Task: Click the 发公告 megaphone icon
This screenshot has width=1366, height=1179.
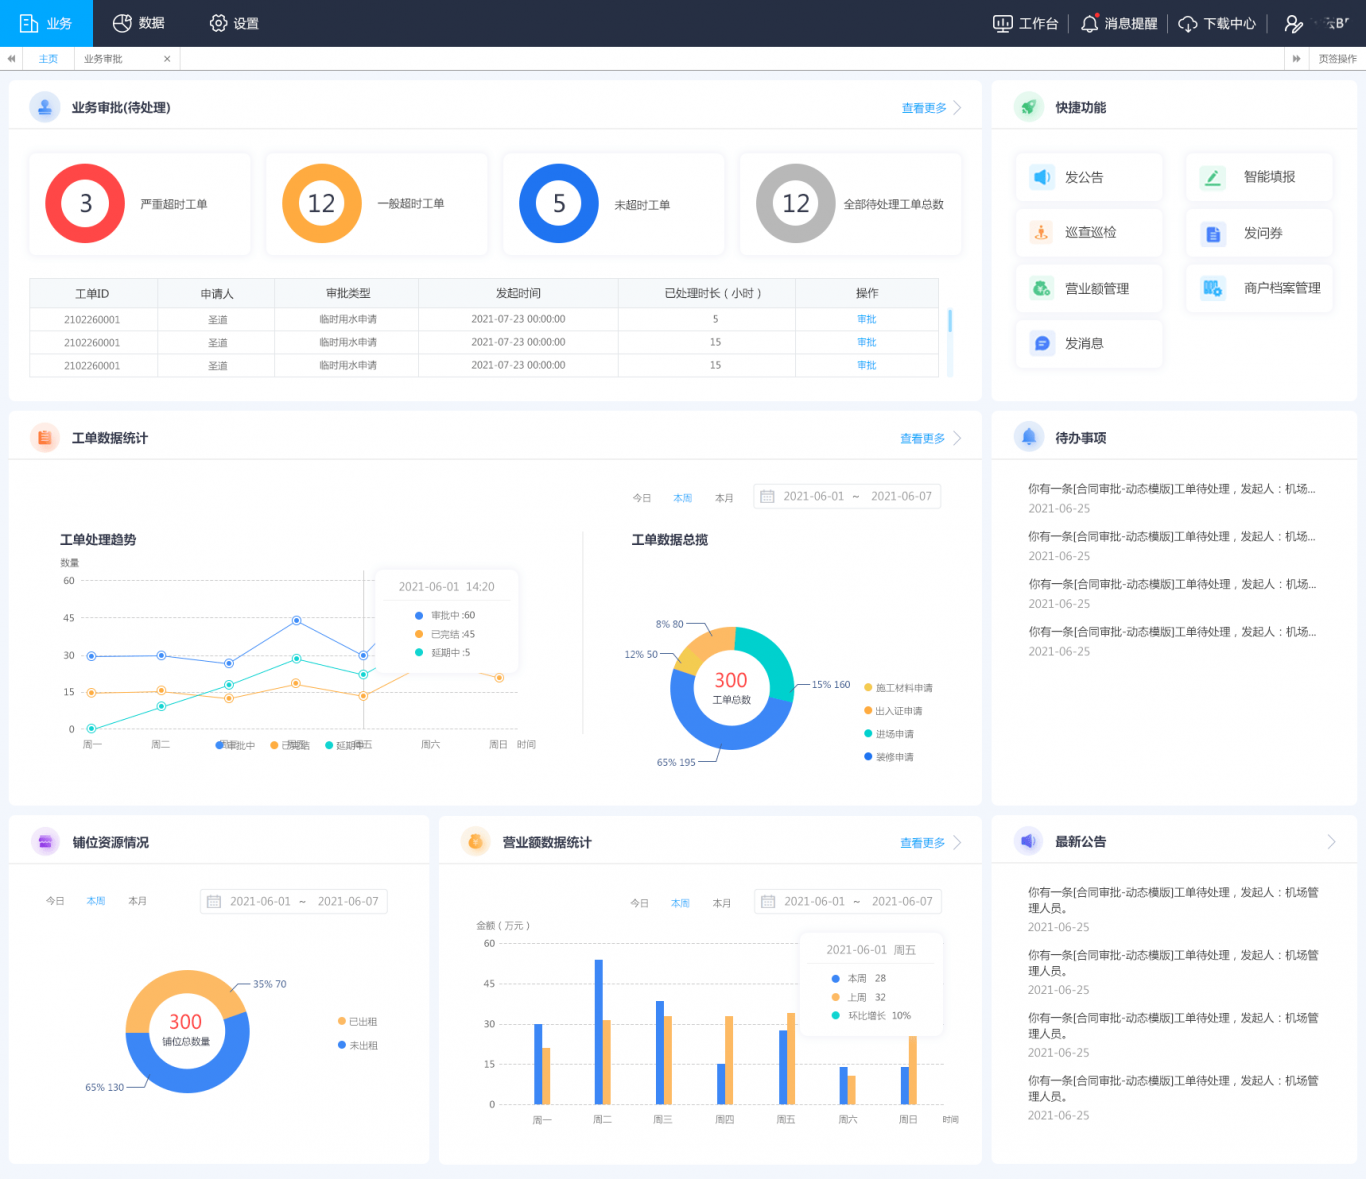Action: tap(1042, 177)
